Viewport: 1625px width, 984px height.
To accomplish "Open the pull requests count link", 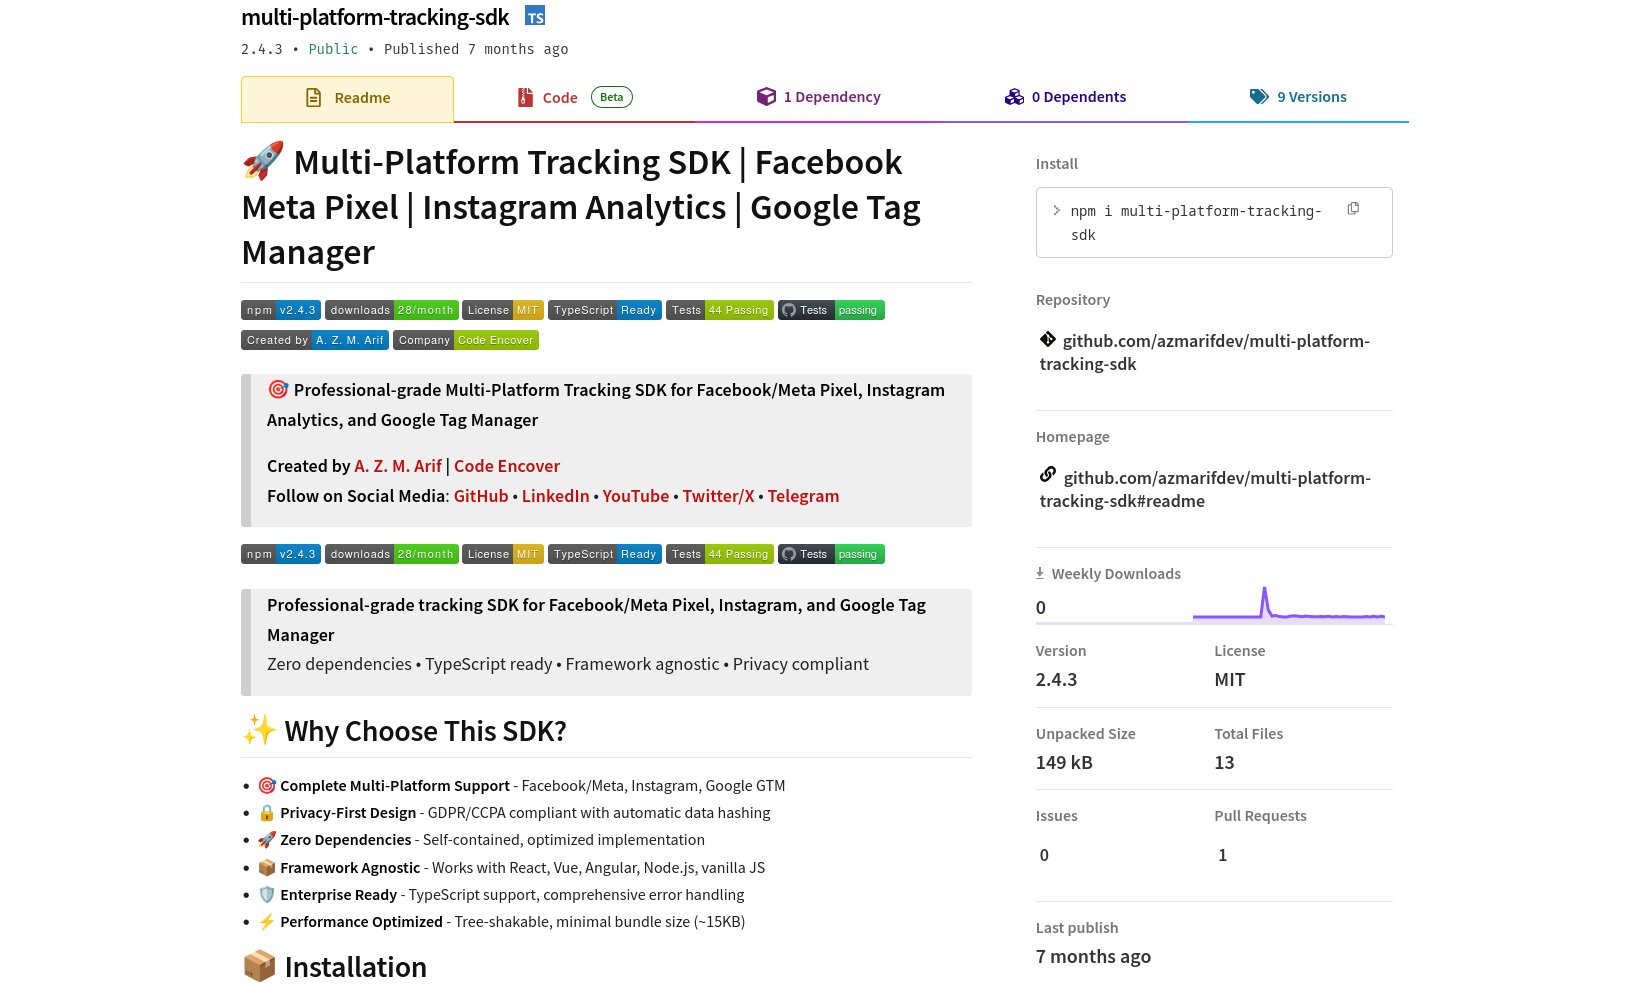I will click(x=1222, y=855).
